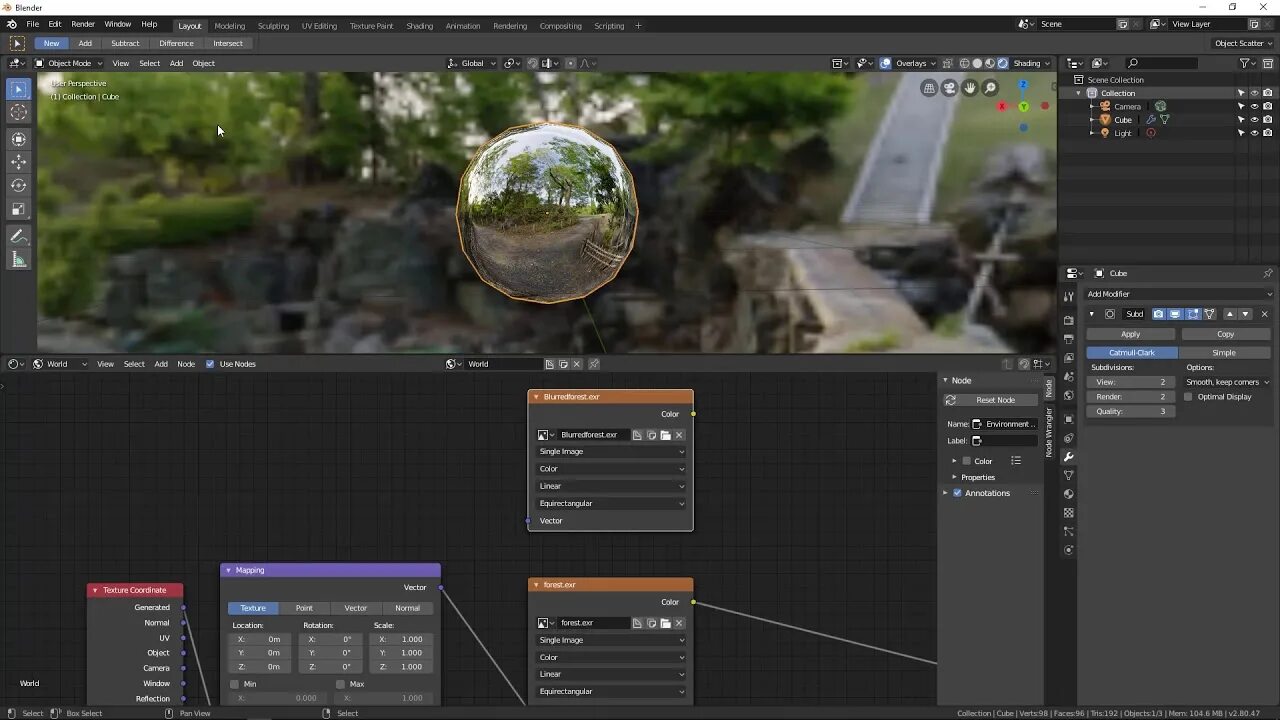Screen dimensions: 1280x720
Task: Open the Object Mode dropdown
Action: [69, 63]
